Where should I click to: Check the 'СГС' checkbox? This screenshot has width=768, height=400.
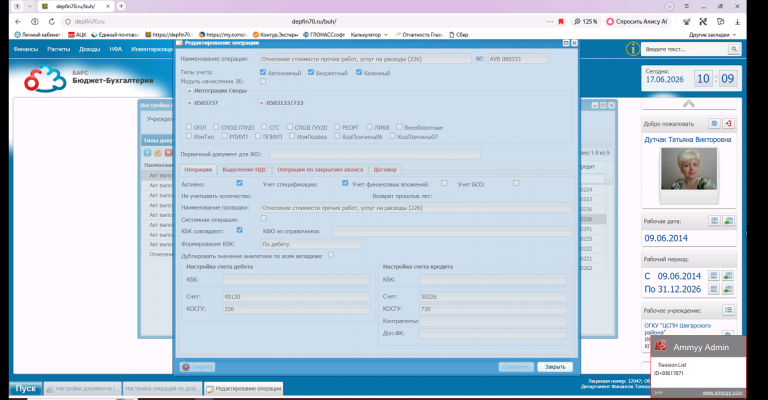[264, 127]
